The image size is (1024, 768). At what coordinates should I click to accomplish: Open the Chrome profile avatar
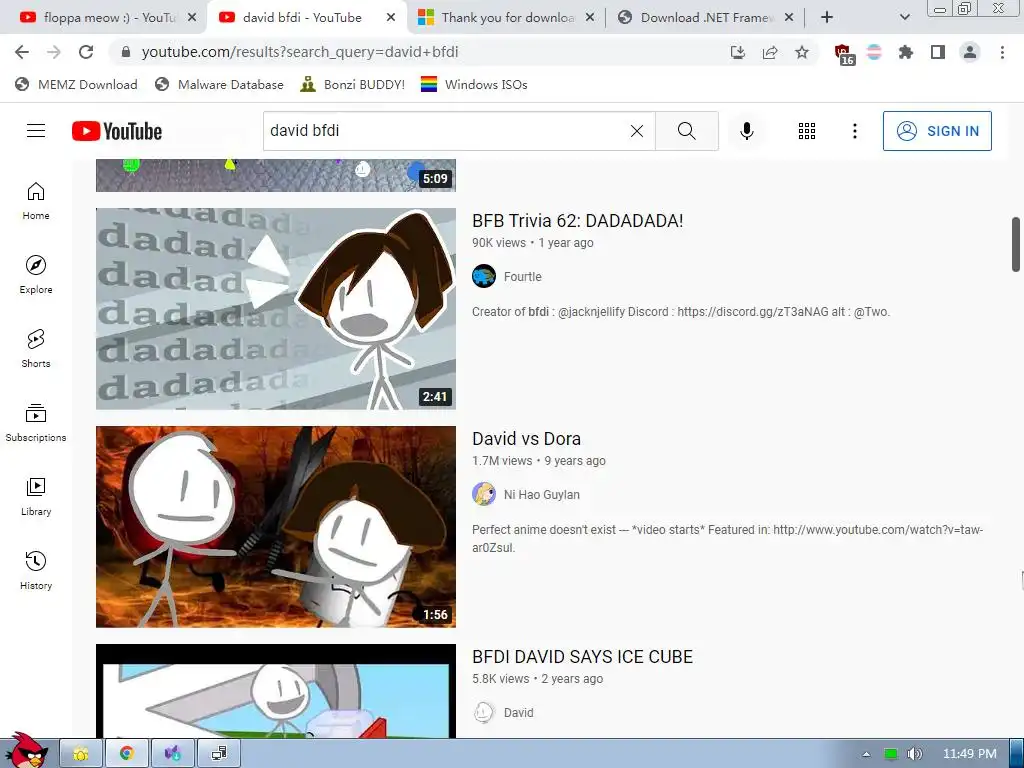(x=970, y=52)
